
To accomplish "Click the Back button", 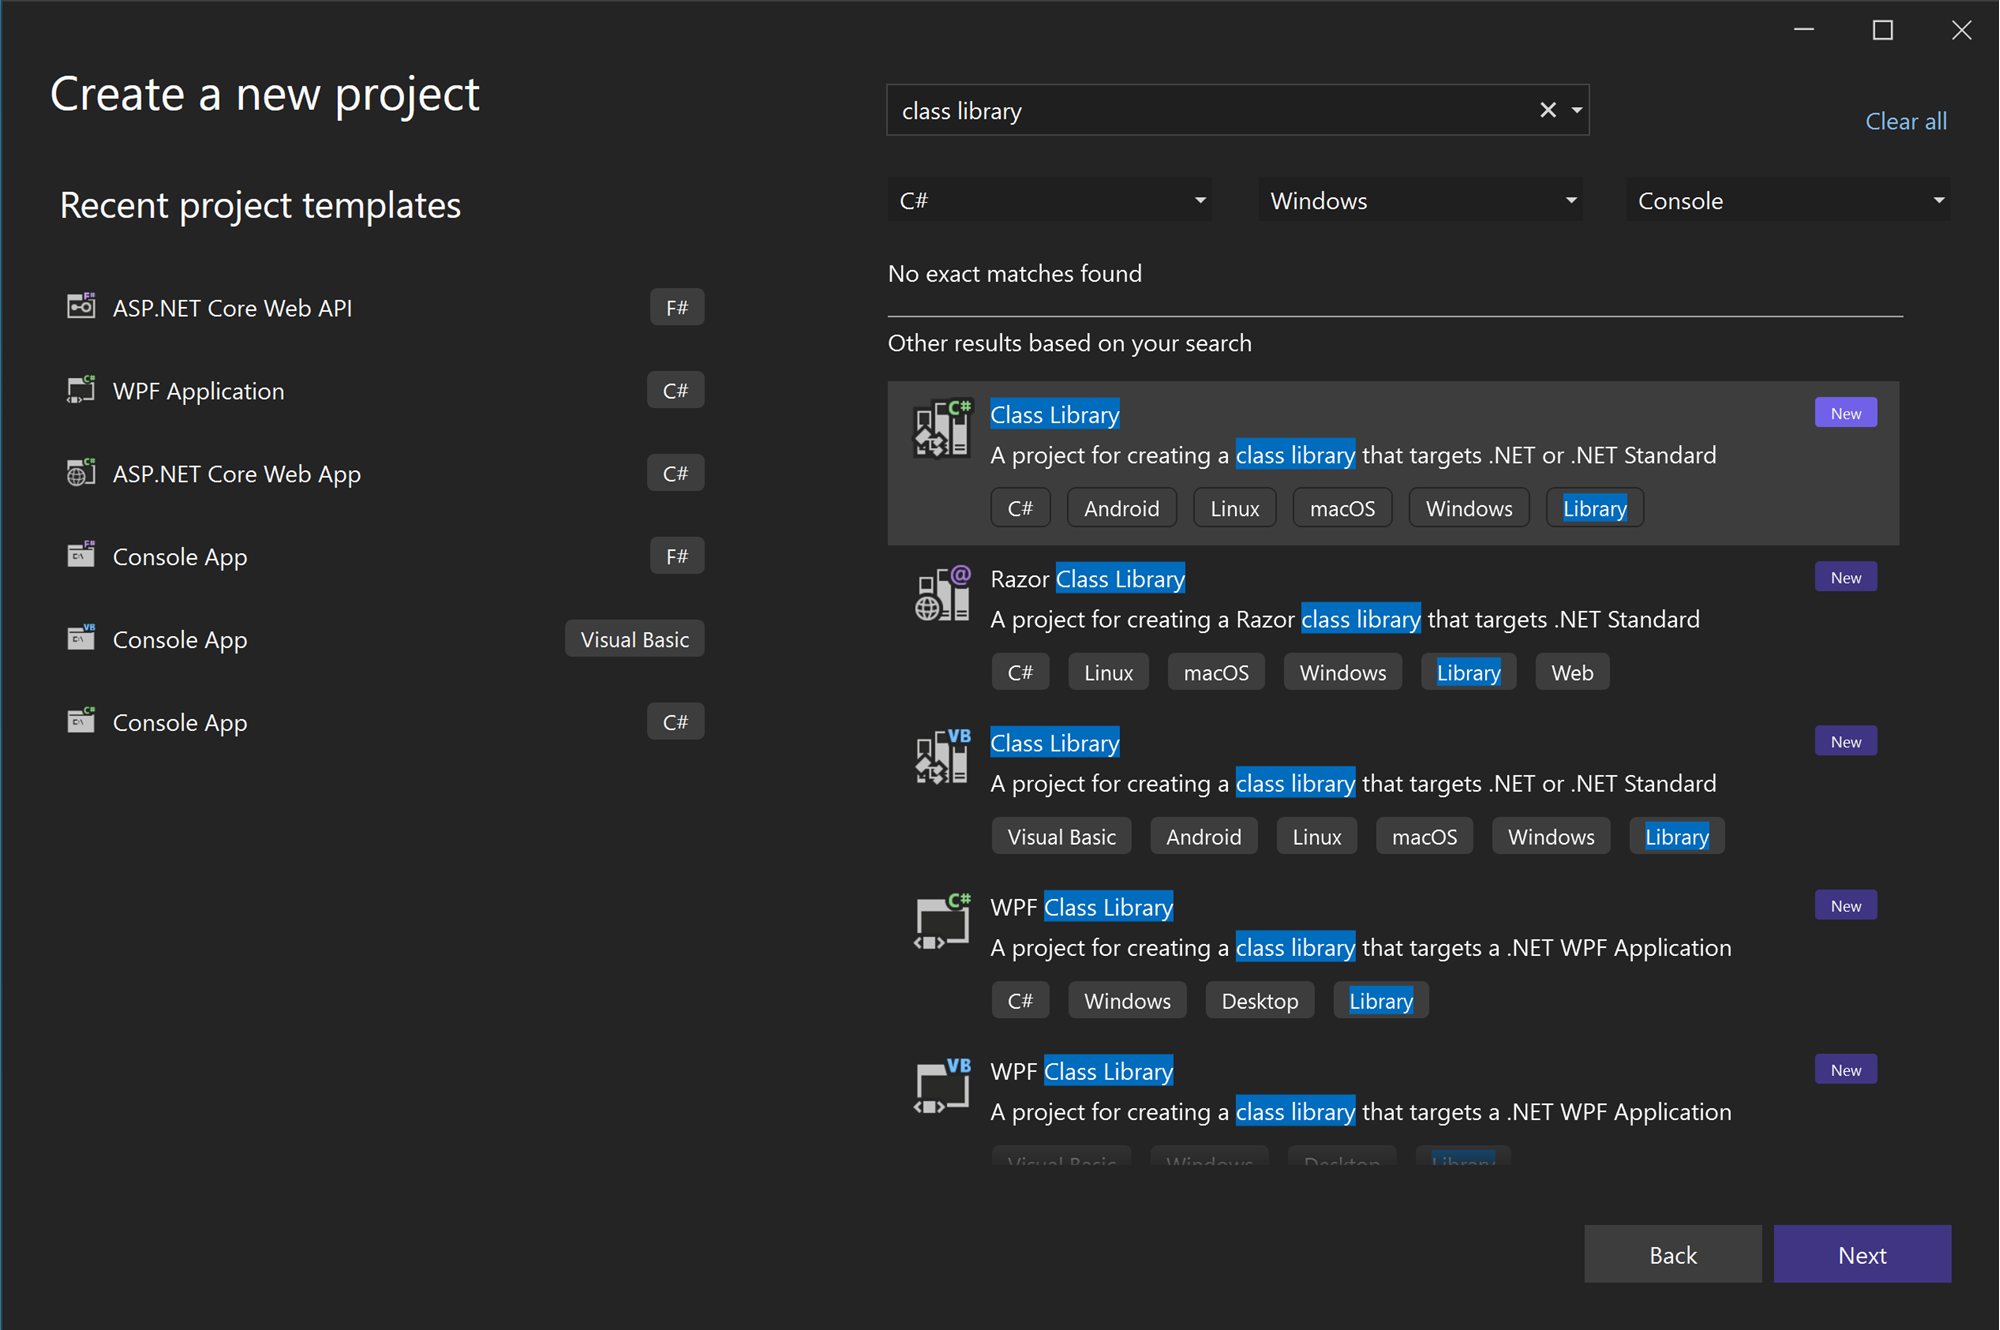I will pos(1671,1254).
